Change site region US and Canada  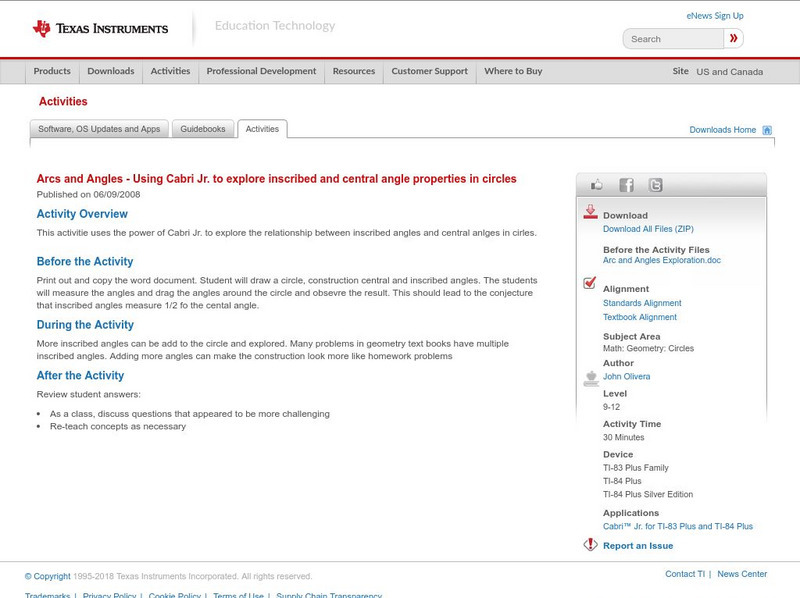pos(730,72)
